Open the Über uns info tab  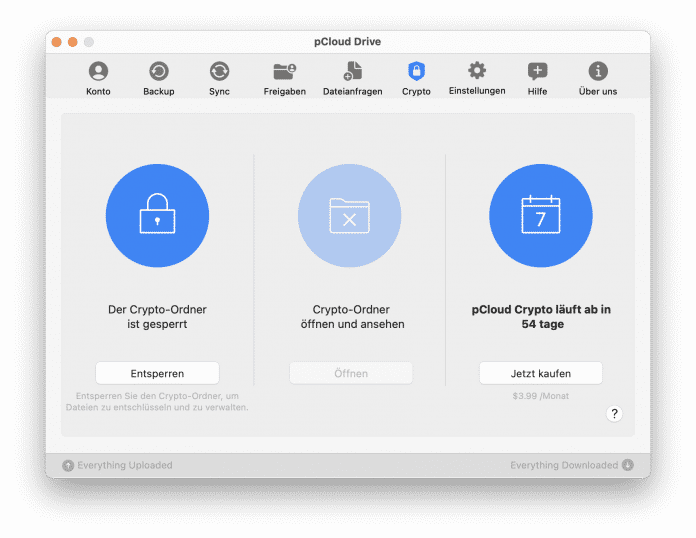pos(598,79)
